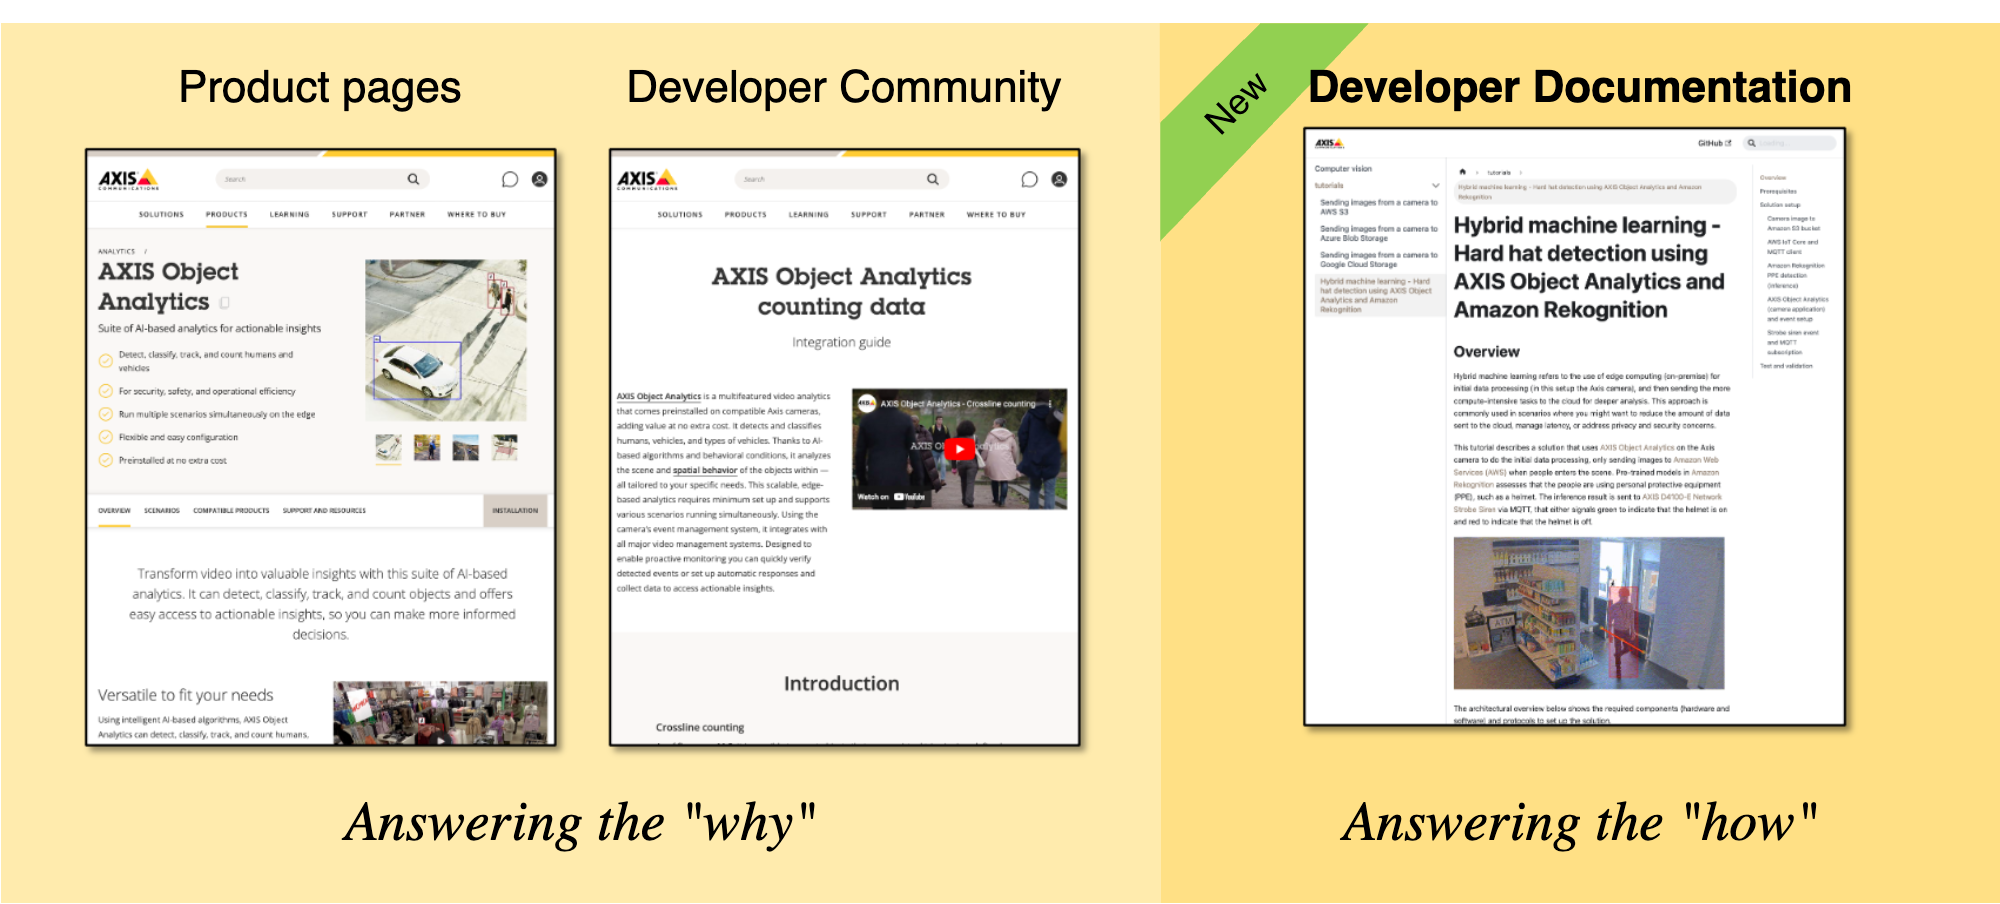Open Sending images to Google Cloud Storage tutorial
The width and height of the screenshot is (2000, 904).
(1378, 260)
